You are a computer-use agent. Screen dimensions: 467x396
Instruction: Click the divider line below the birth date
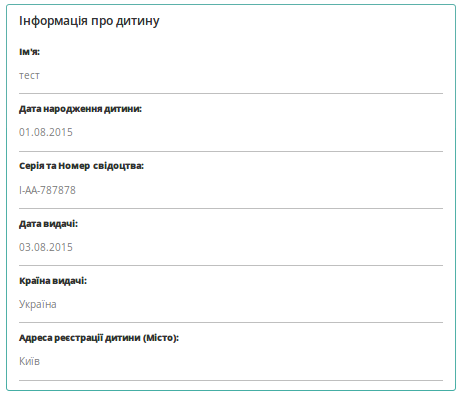point(231,151)
